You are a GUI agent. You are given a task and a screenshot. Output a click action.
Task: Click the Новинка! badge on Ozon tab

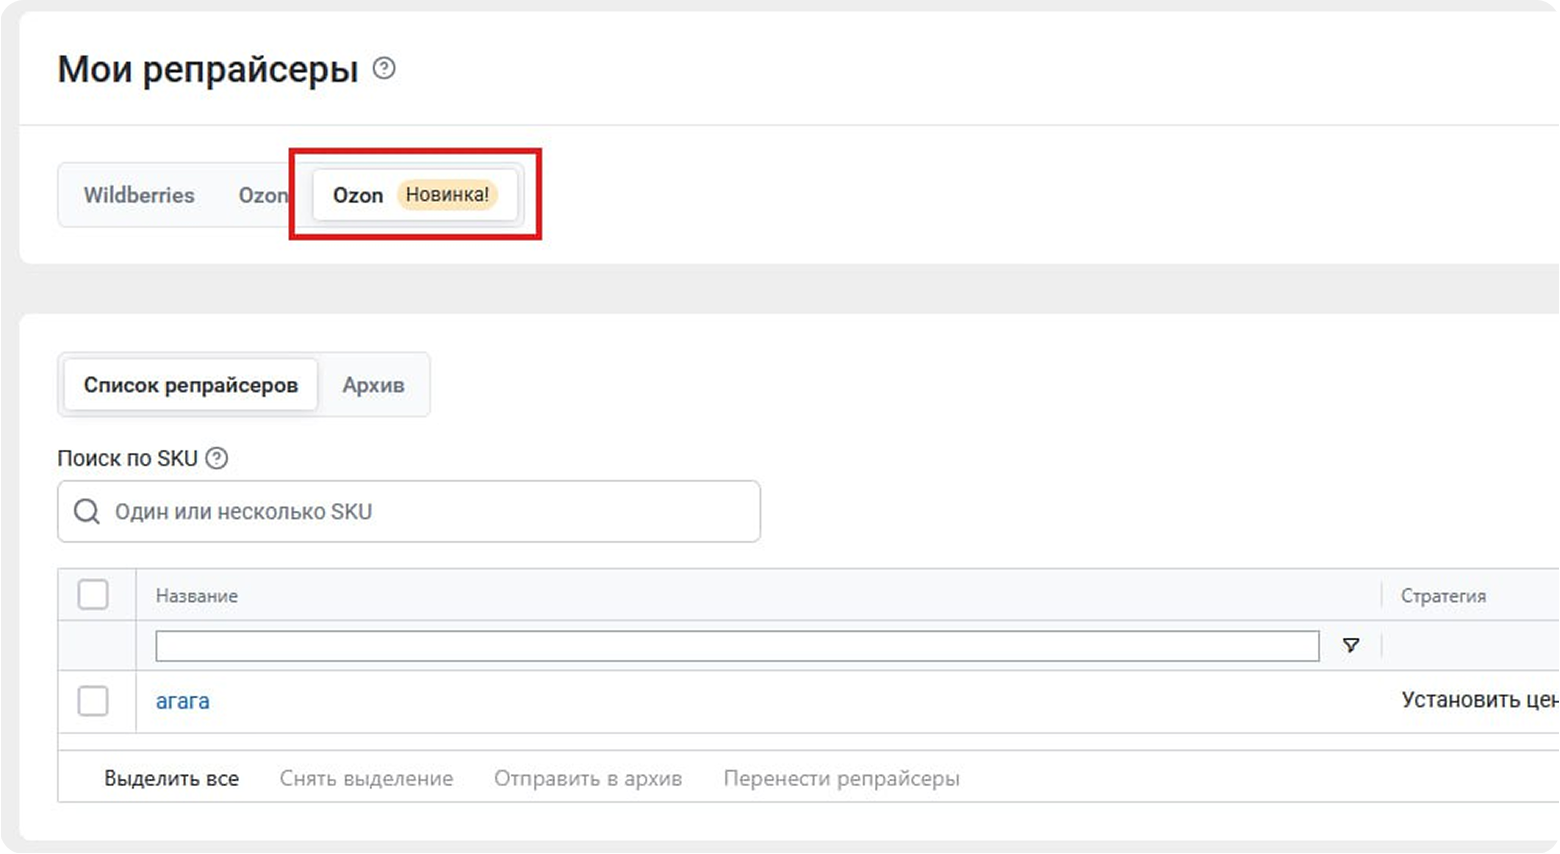click(x=447, y=195)
